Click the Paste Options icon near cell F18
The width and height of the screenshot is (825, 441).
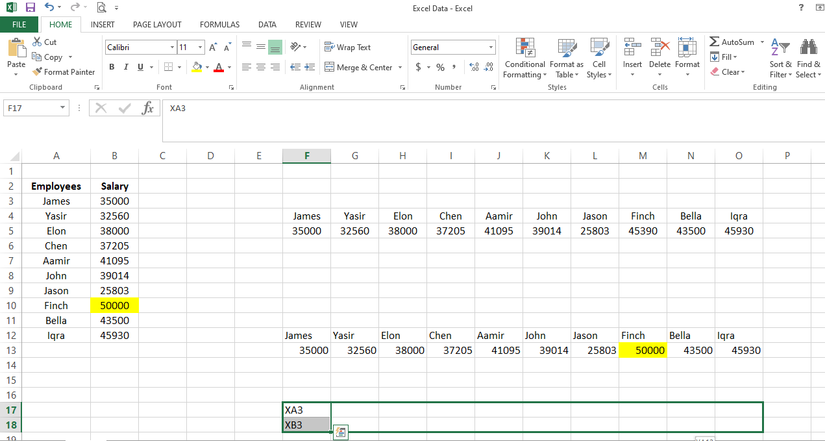click(x=341, y=432)
